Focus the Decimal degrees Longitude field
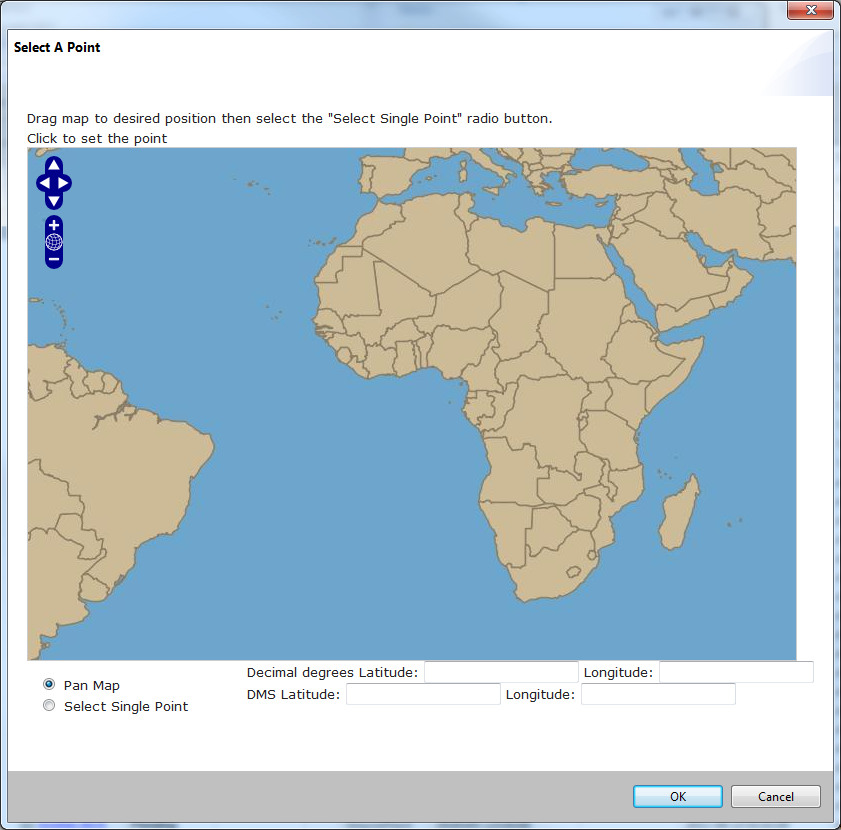 pos(736,672)
